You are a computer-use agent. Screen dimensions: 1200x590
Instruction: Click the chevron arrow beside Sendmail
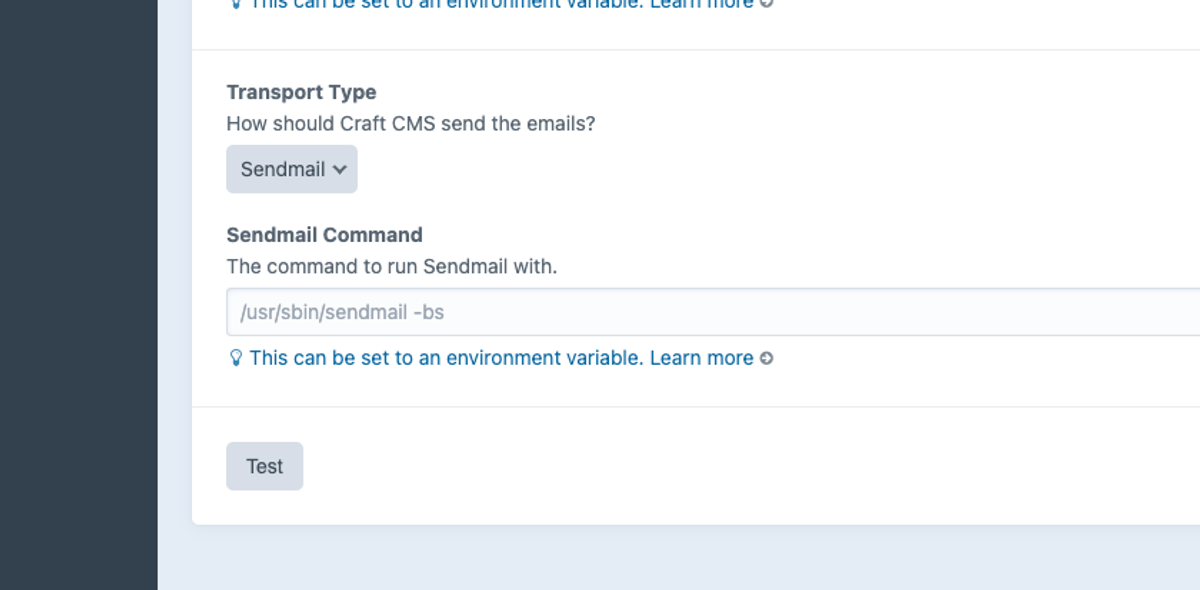pyautogui.click(x=340, y=169)
